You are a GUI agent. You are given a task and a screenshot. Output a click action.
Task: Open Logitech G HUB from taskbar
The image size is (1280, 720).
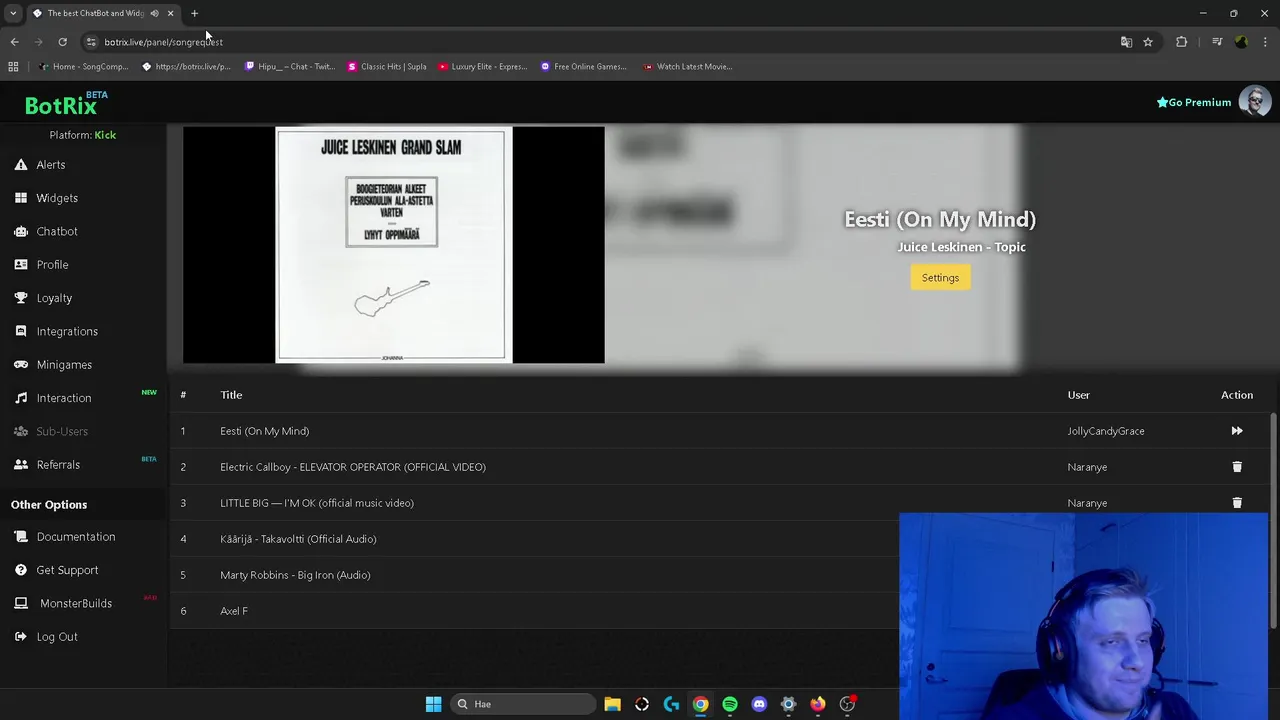[x=671, y=704]
